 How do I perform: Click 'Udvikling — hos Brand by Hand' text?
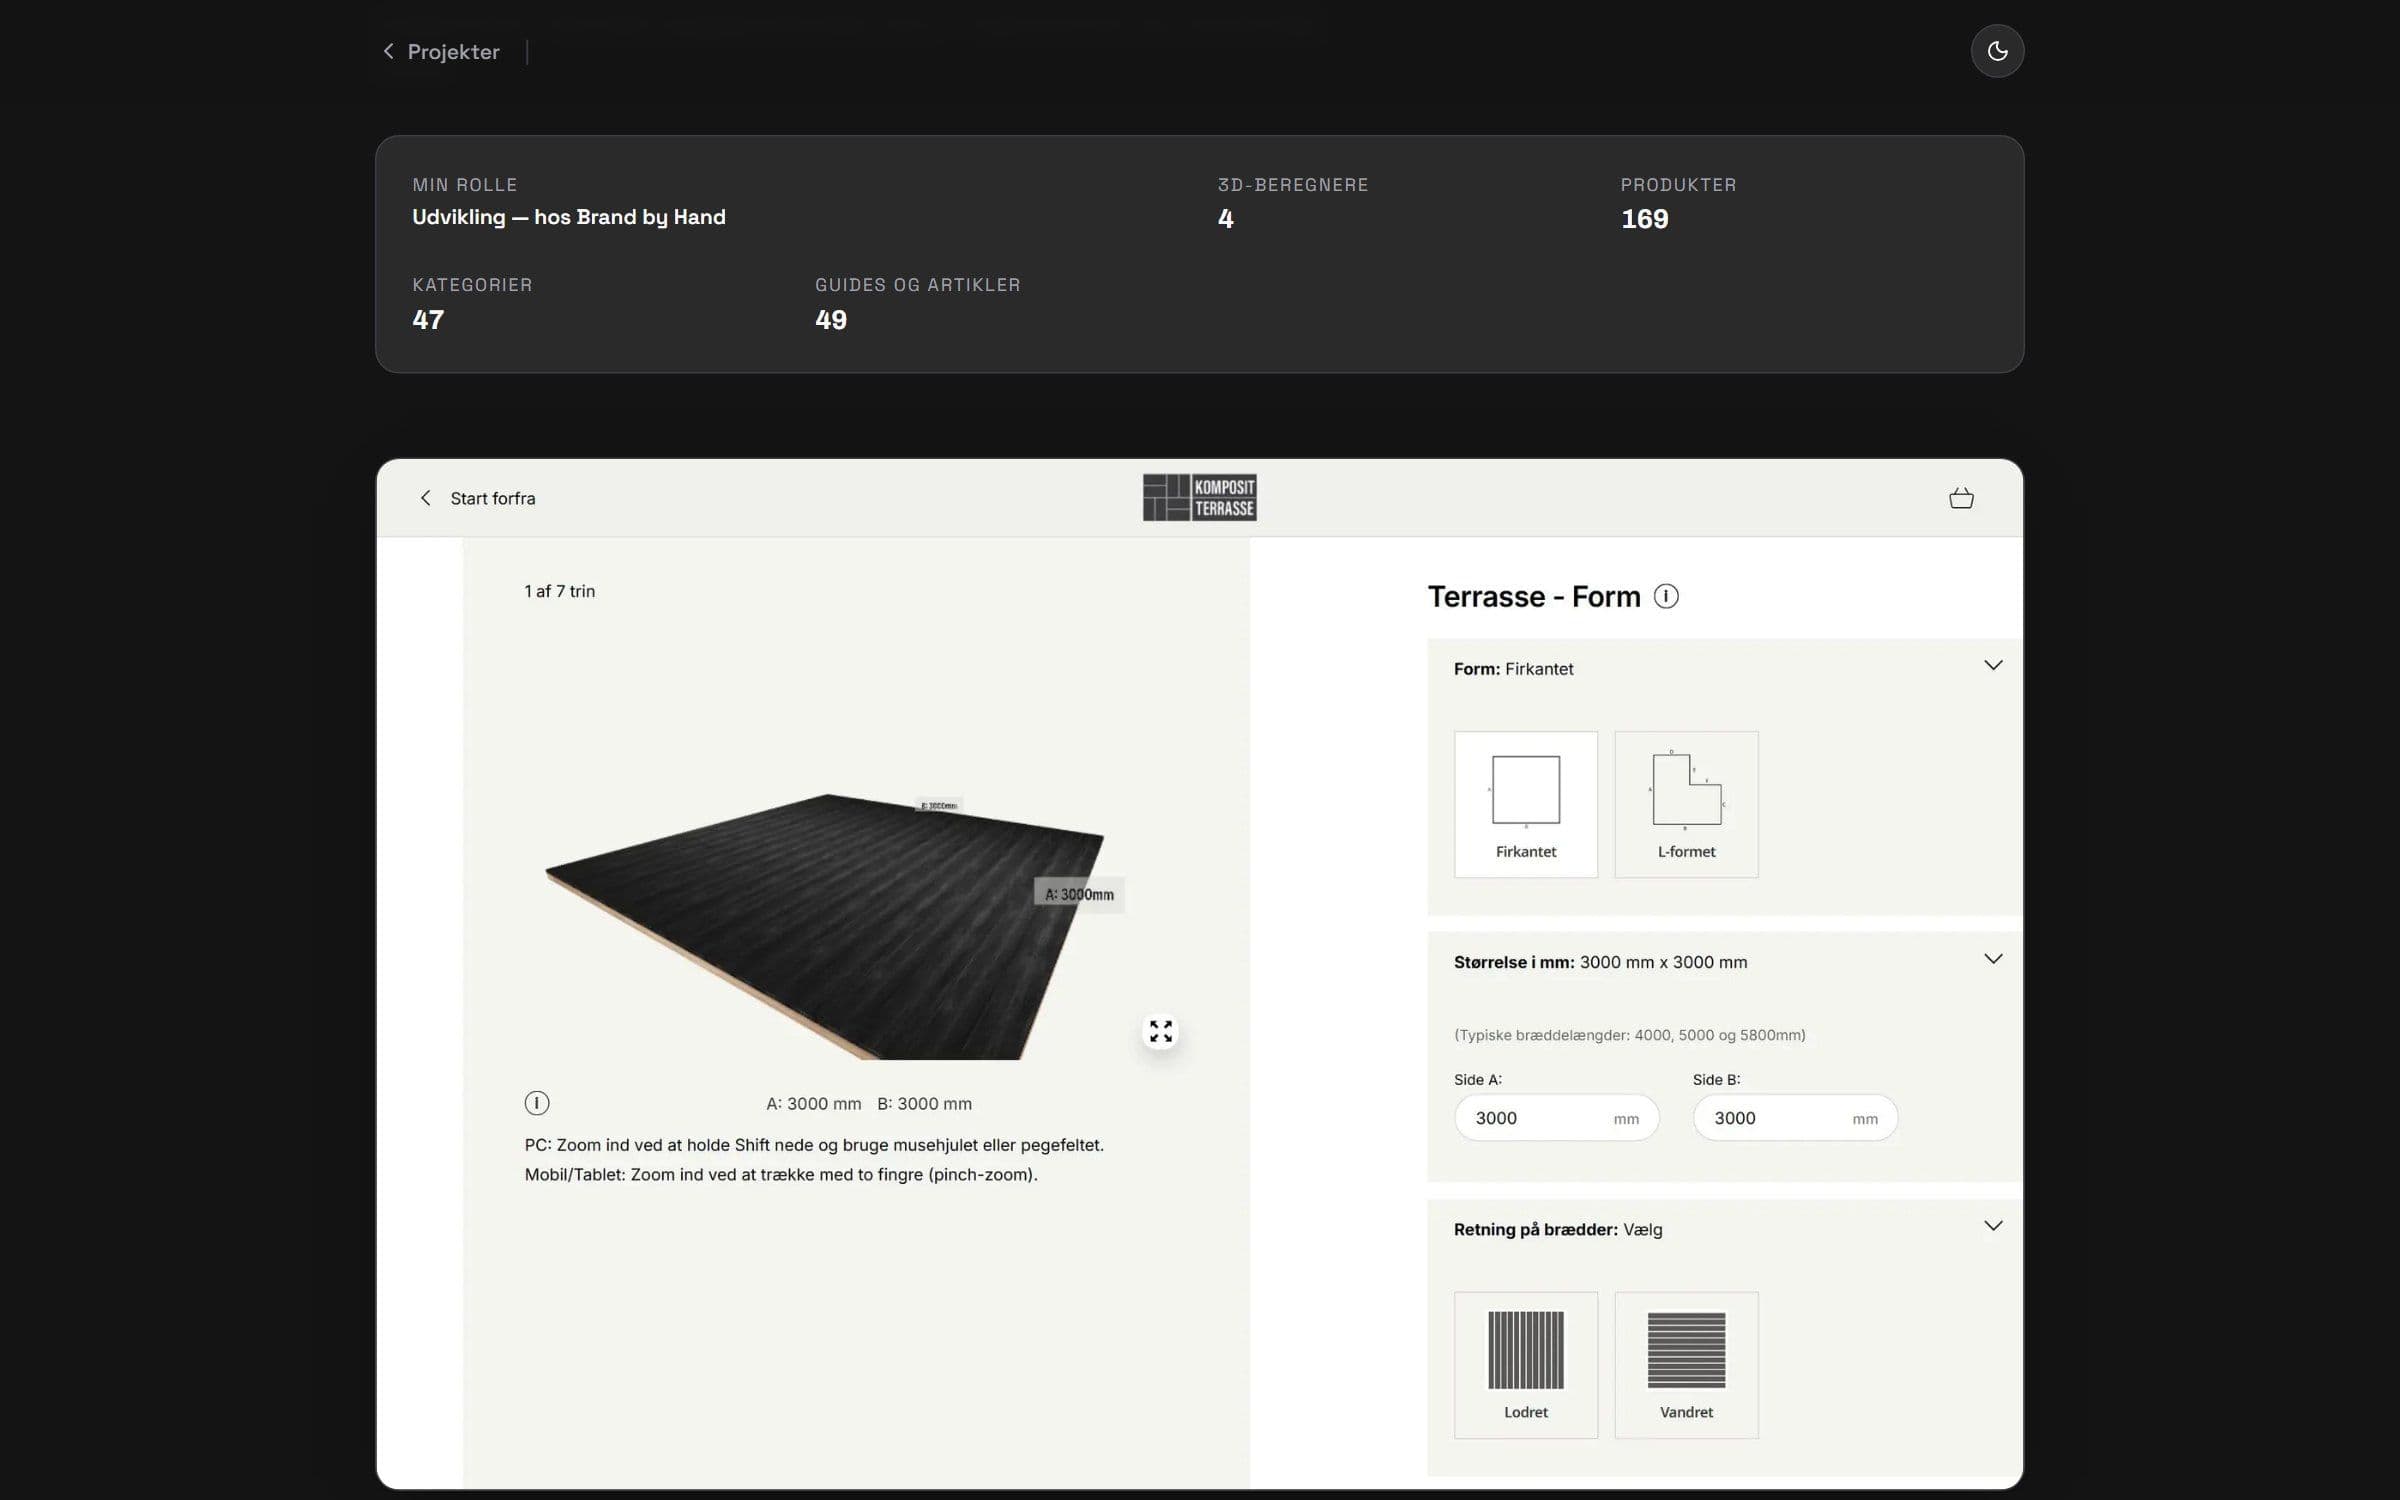point(569,217)
